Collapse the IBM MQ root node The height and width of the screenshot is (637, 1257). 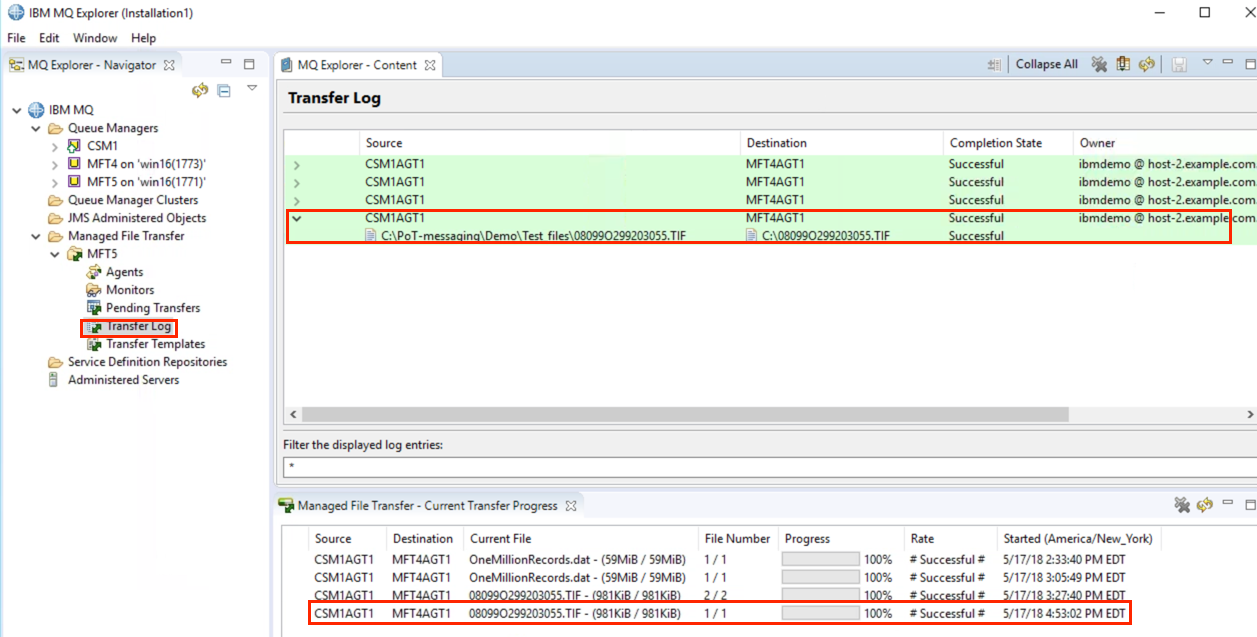(x=16, y=110)
